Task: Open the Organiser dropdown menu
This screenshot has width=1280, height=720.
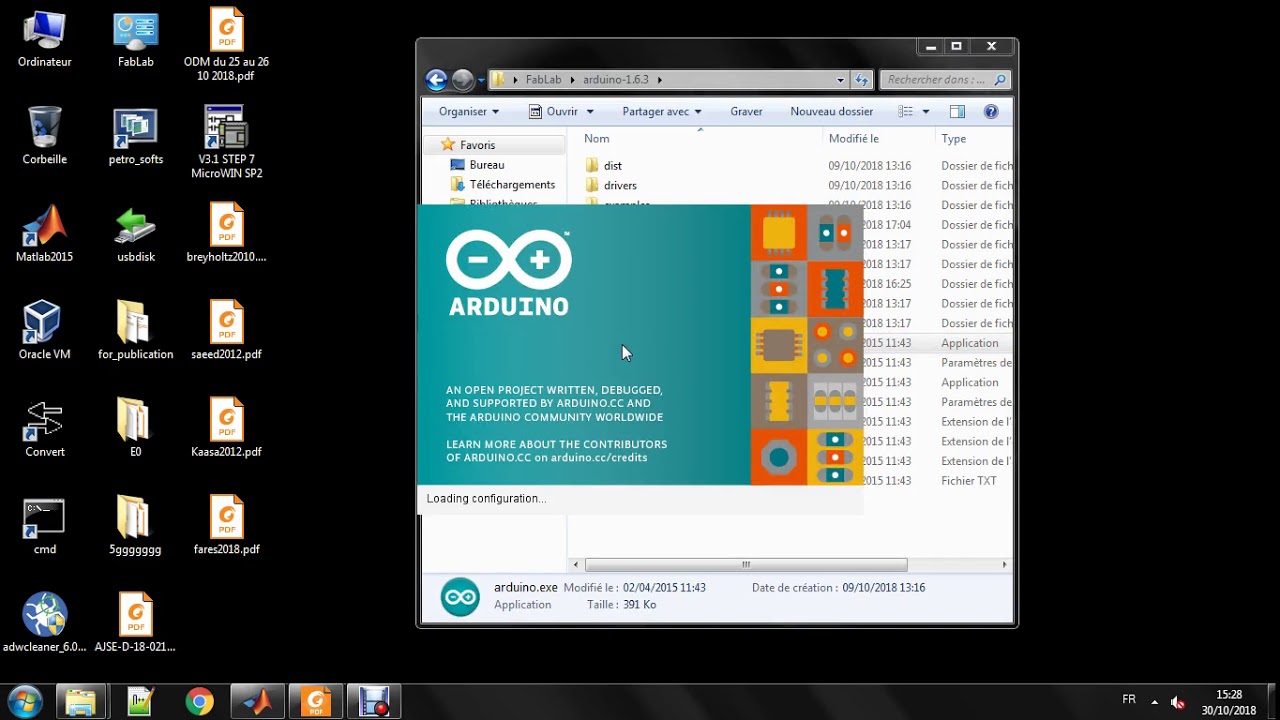Action: [x=468, y=112]
